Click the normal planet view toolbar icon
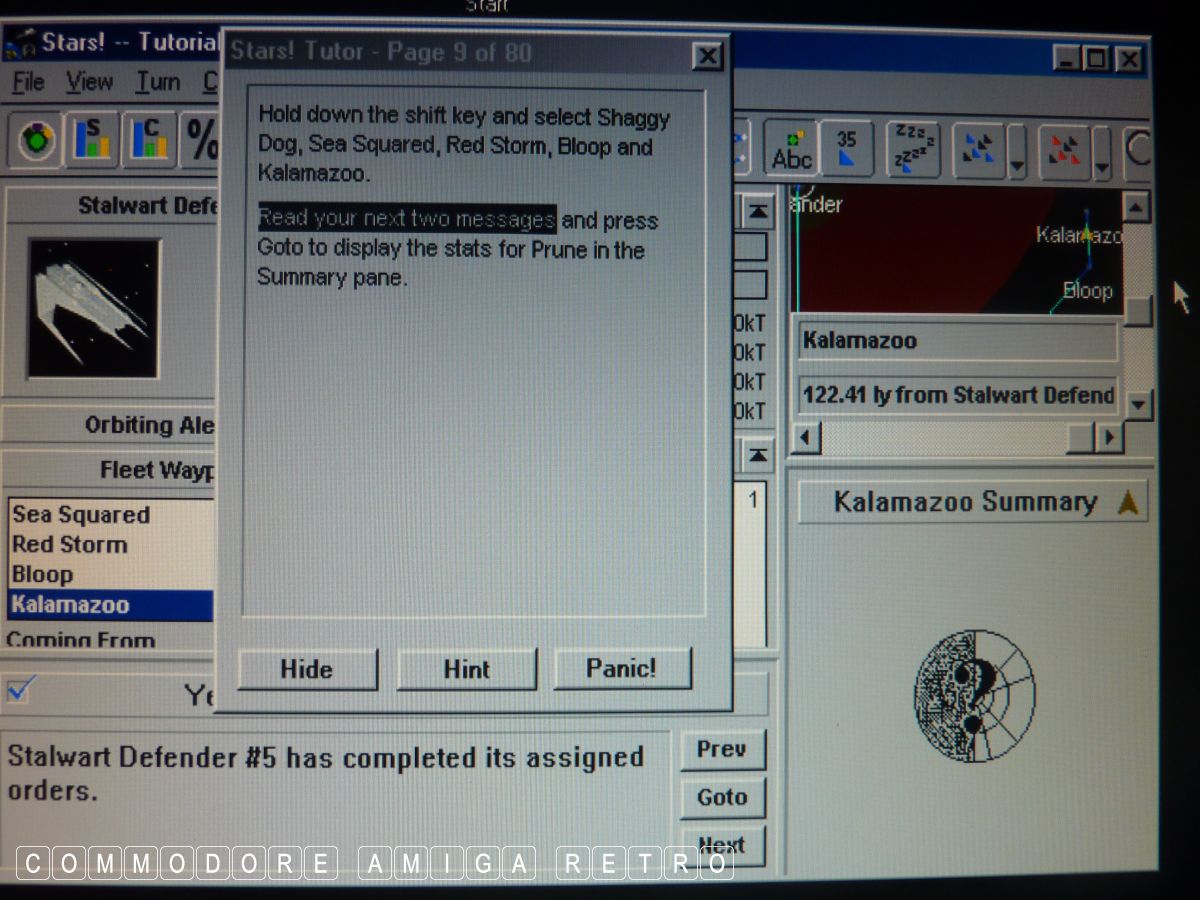 (x=38, y=141)
